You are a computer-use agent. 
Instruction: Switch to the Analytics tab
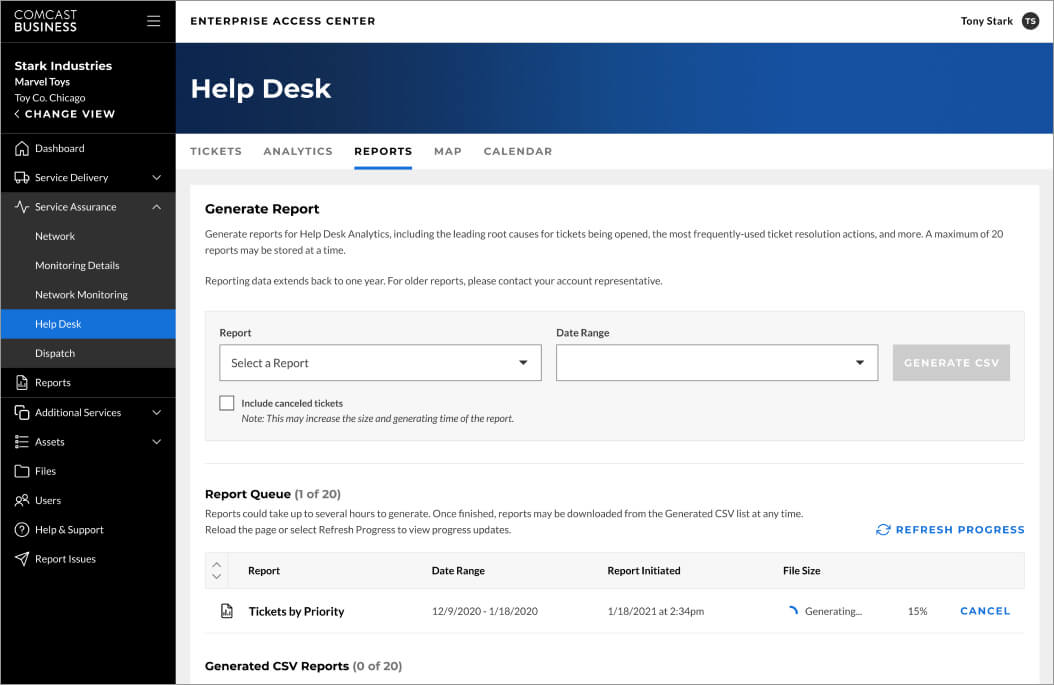coord(297,152)
